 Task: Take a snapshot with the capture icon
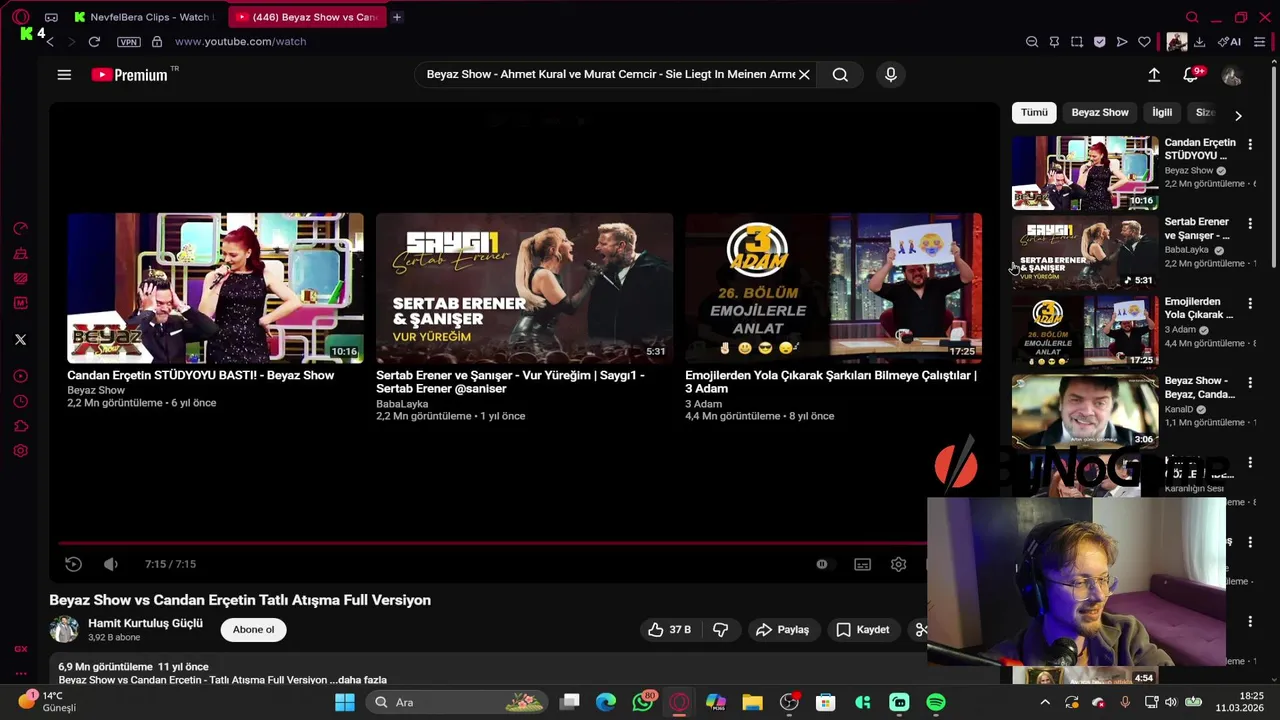1077,42
